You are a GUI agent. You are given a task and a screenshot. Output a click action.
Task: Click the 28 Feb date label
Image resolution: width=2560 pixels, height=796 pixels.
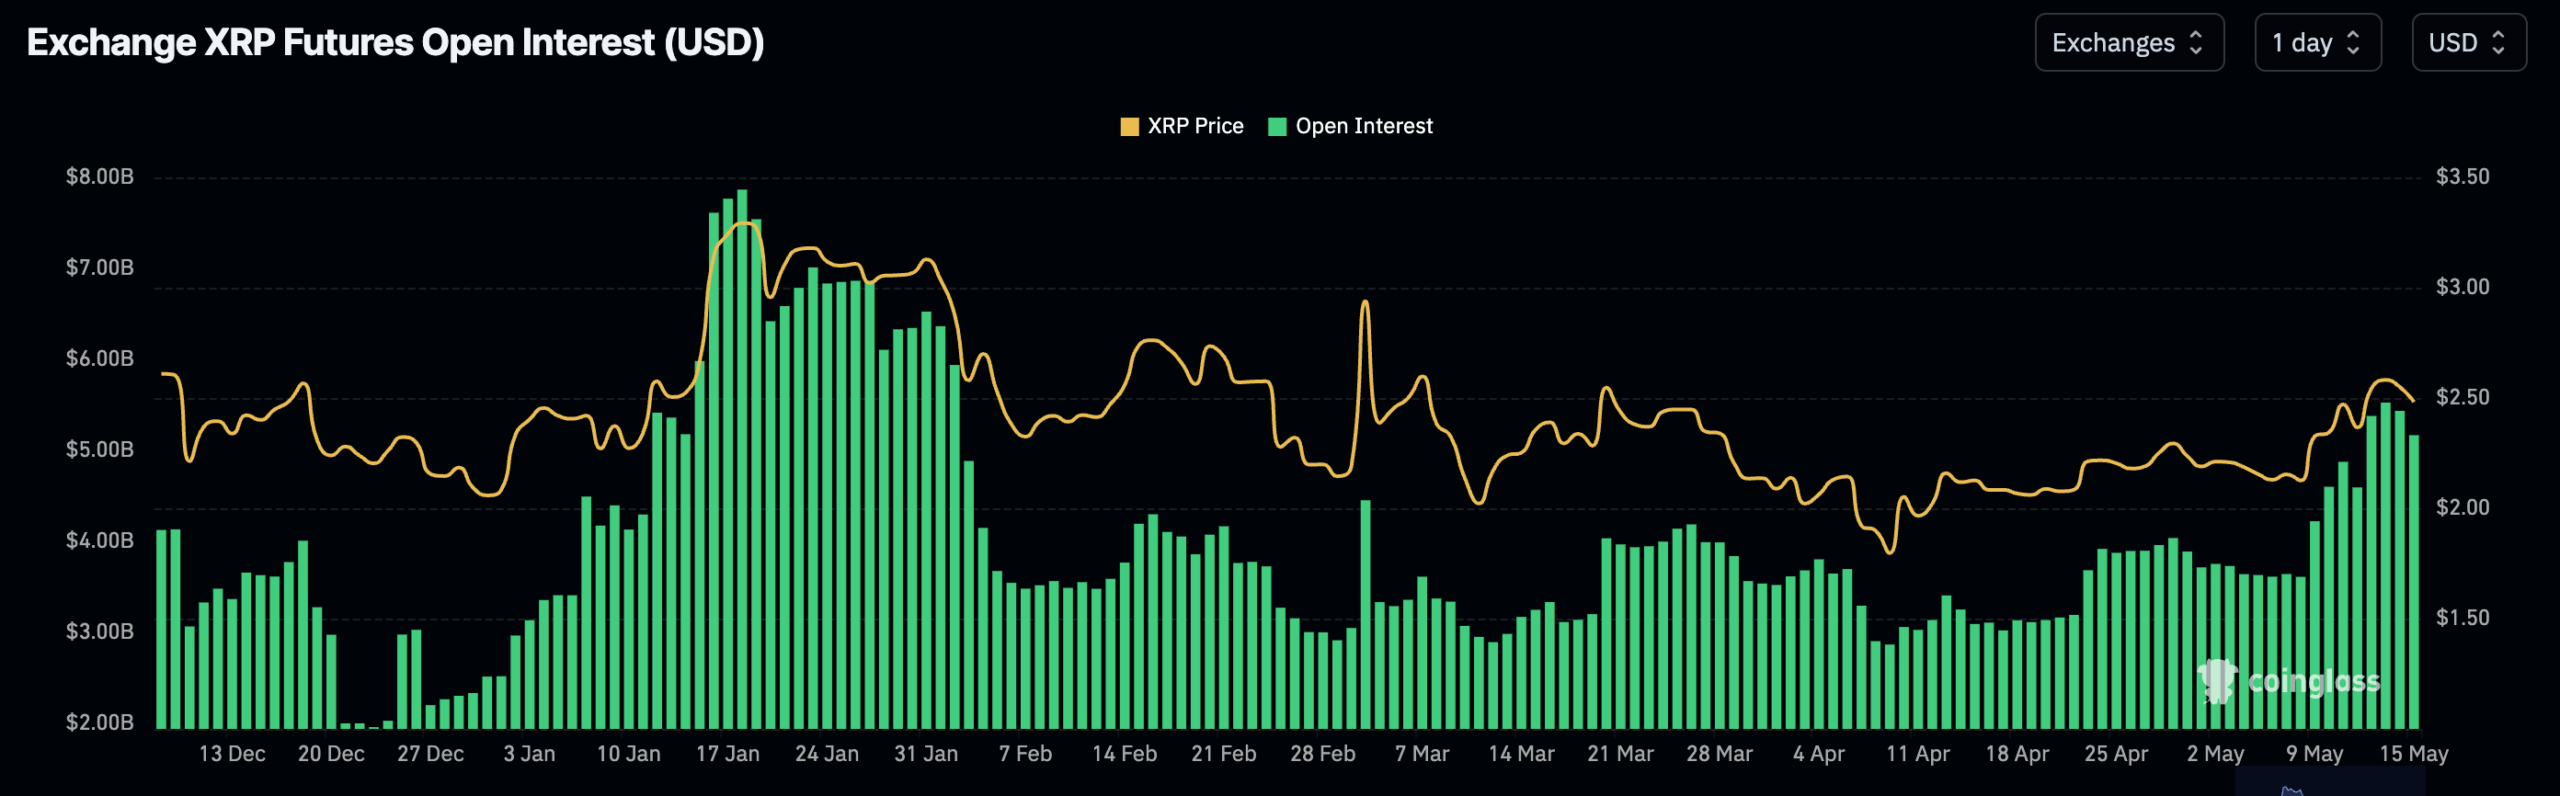click(1322, 754)
